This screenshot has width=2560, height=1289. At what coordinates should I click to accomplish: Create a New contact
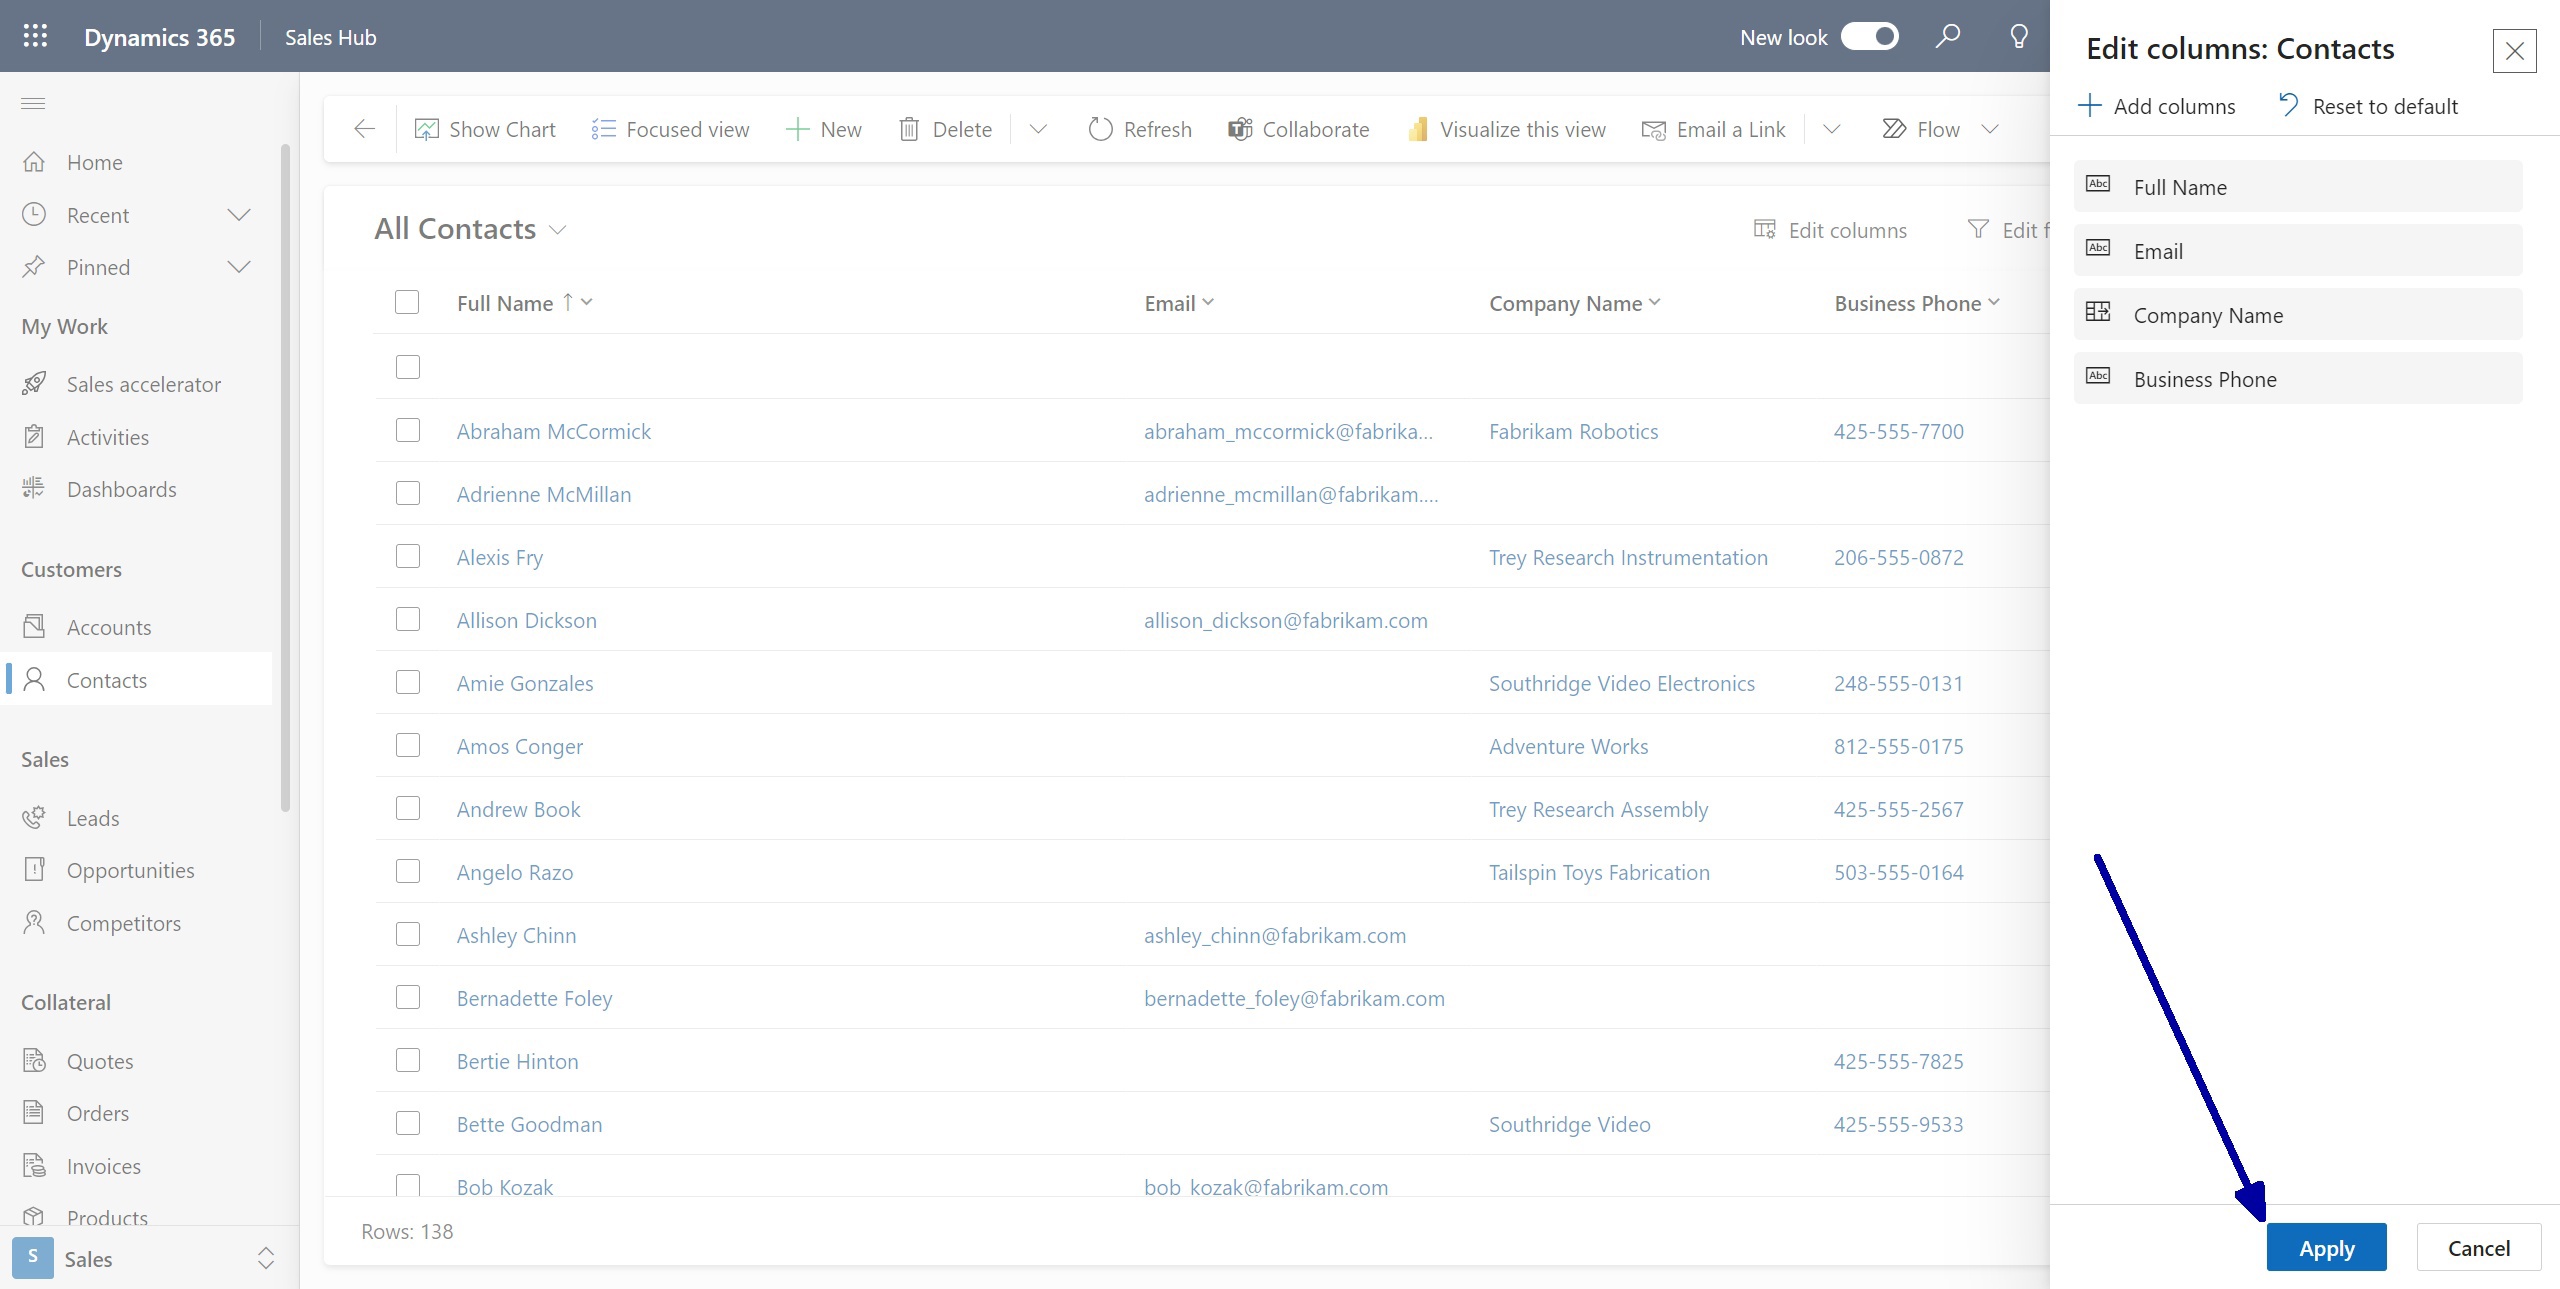[823, 129]
